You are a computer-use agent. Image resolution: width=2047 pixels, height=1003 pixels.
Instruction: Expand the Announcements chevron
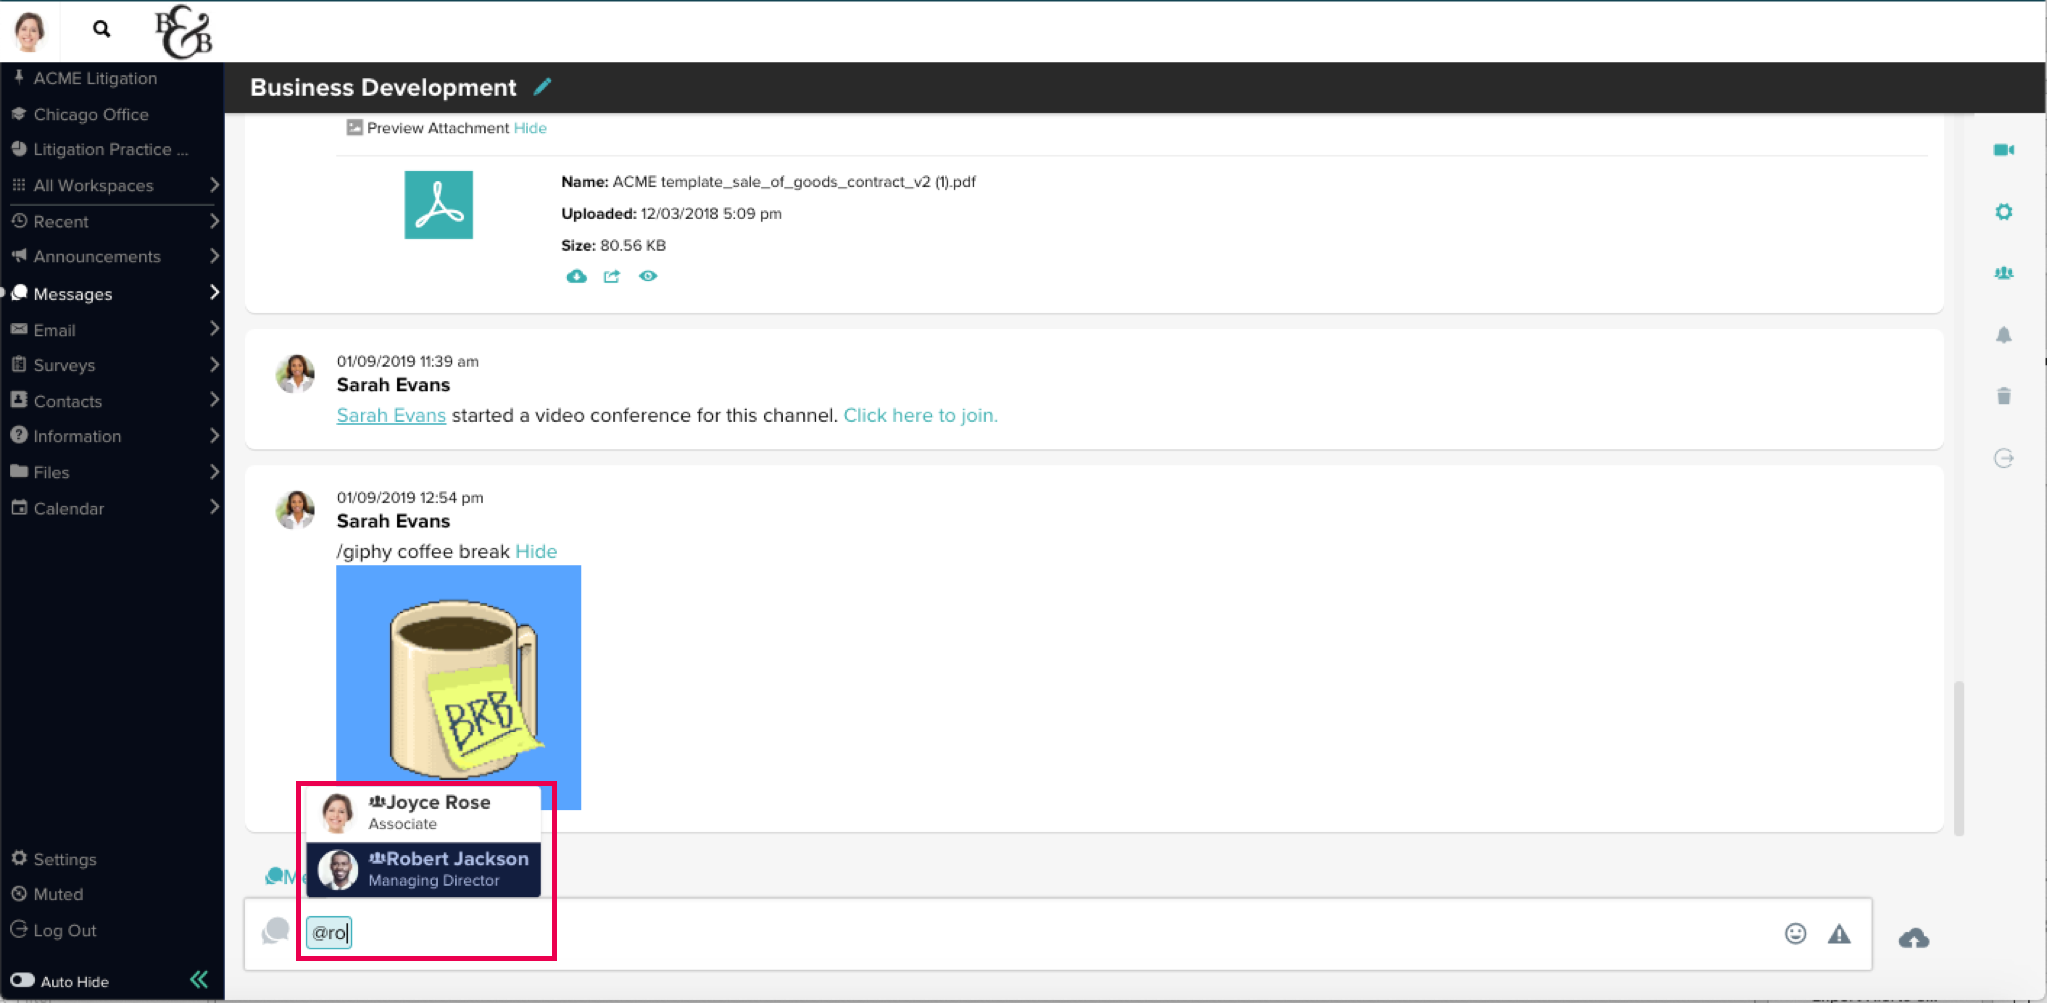coord(214,256)
